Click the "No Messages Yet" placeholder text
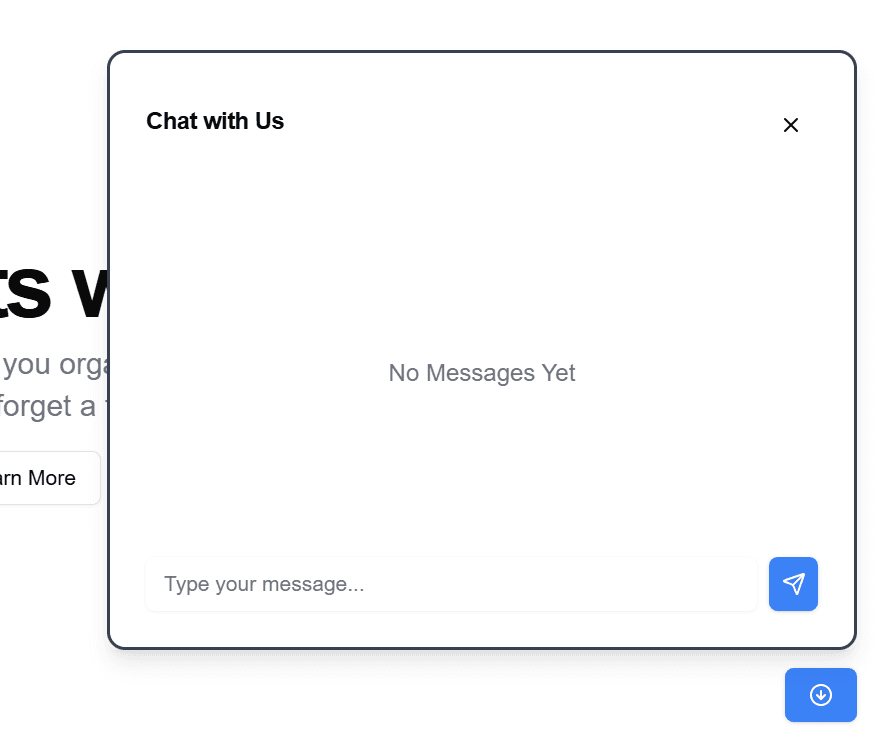 tap(482, 373)
